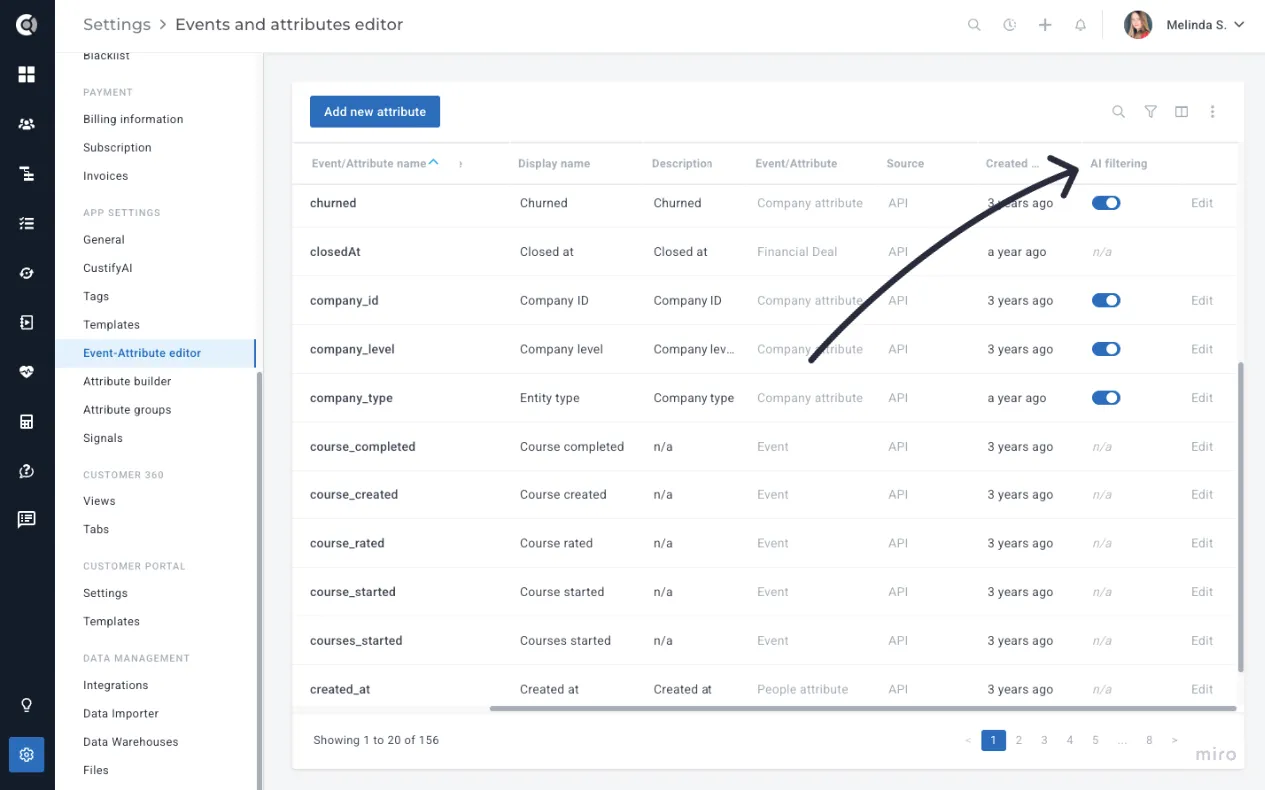Open the three-dot more options menu
This screenshot has width=1265, height=790.
(1212, 112)
